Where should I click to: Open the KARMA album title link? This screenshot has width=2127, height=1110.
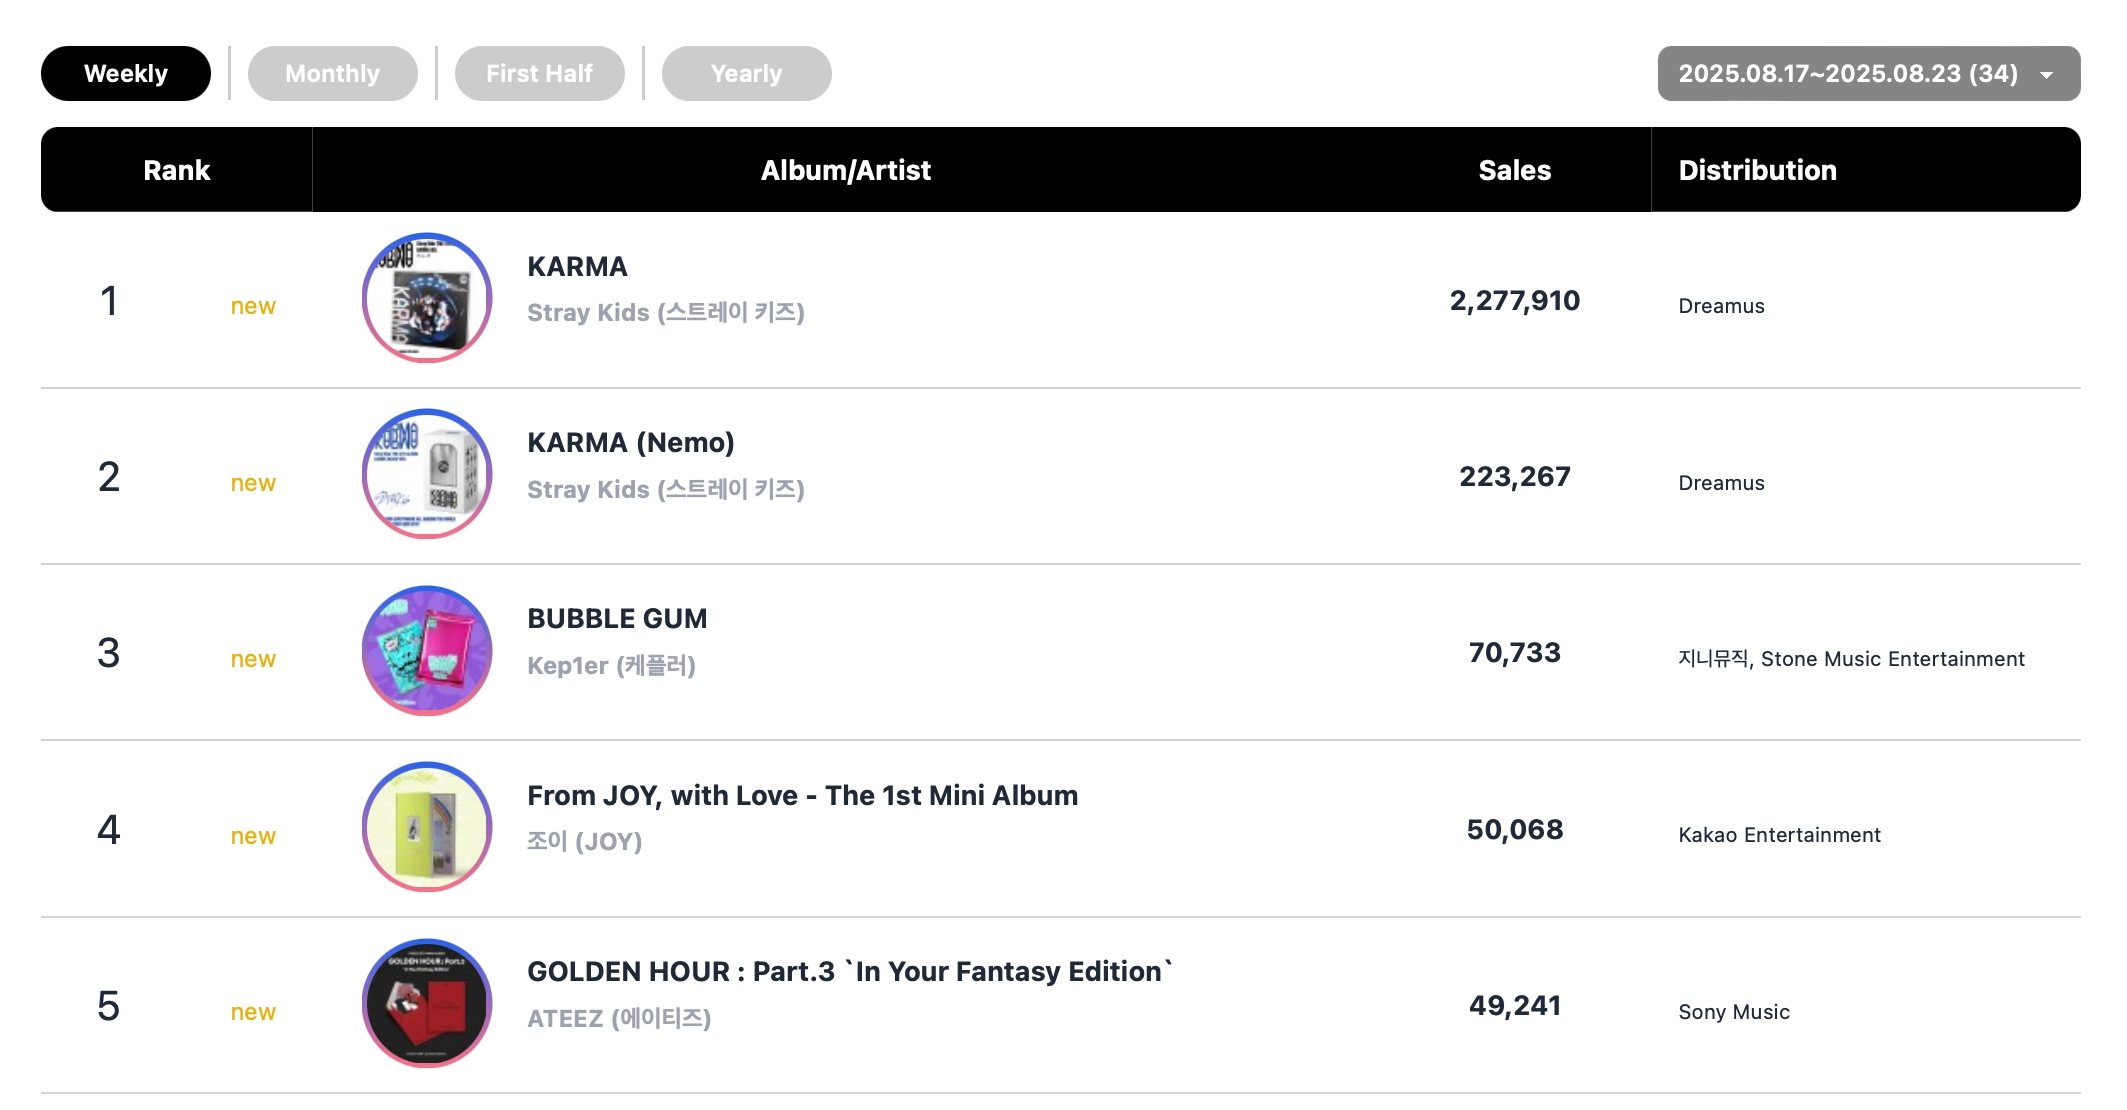tap(577, 266)
